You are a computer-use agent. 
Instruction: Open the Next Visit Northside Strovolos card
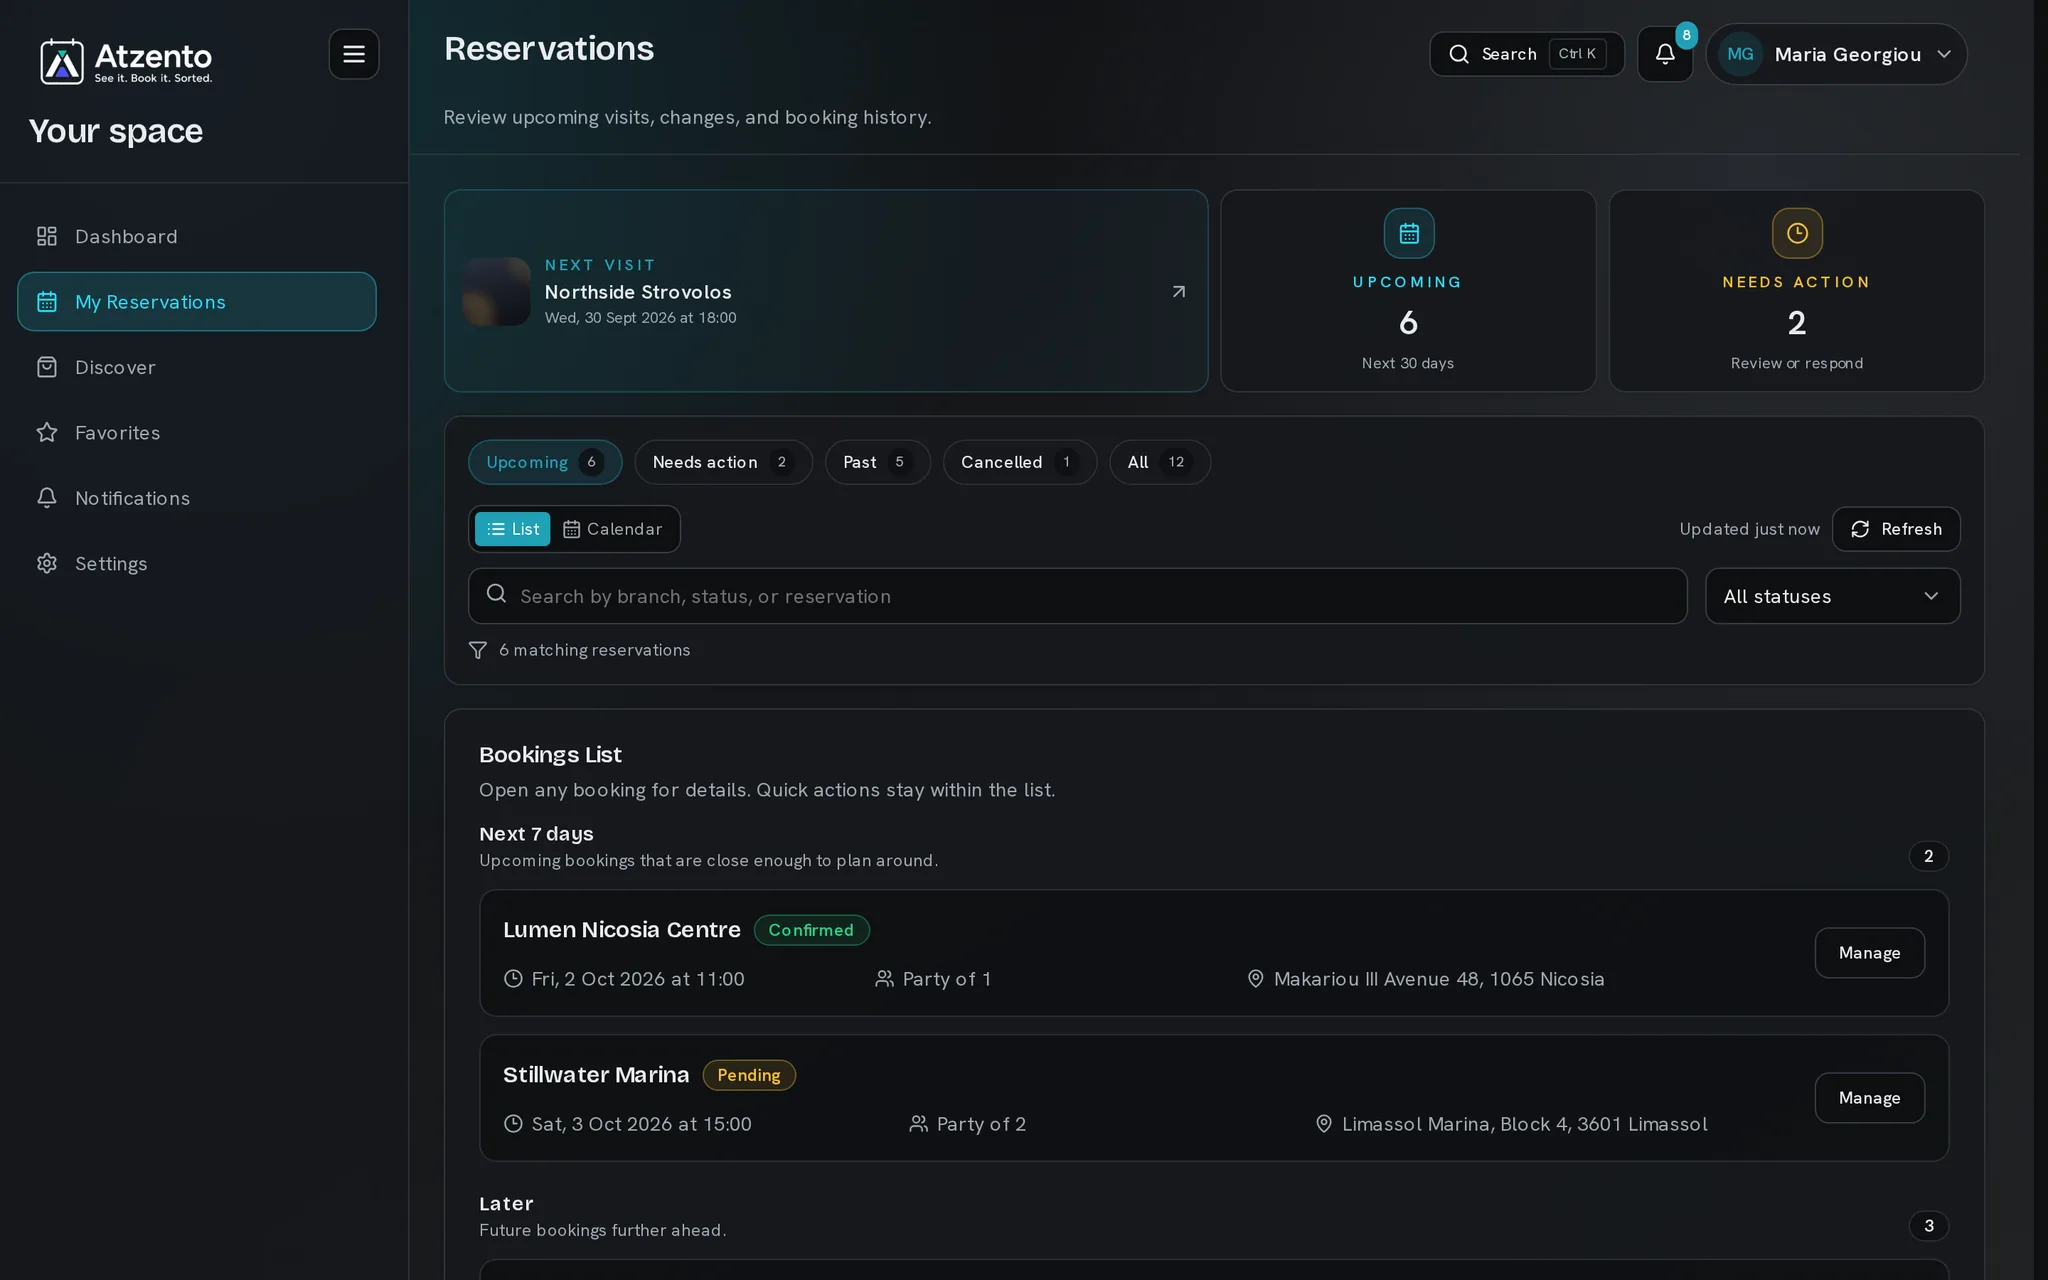[x=826, y=291]
